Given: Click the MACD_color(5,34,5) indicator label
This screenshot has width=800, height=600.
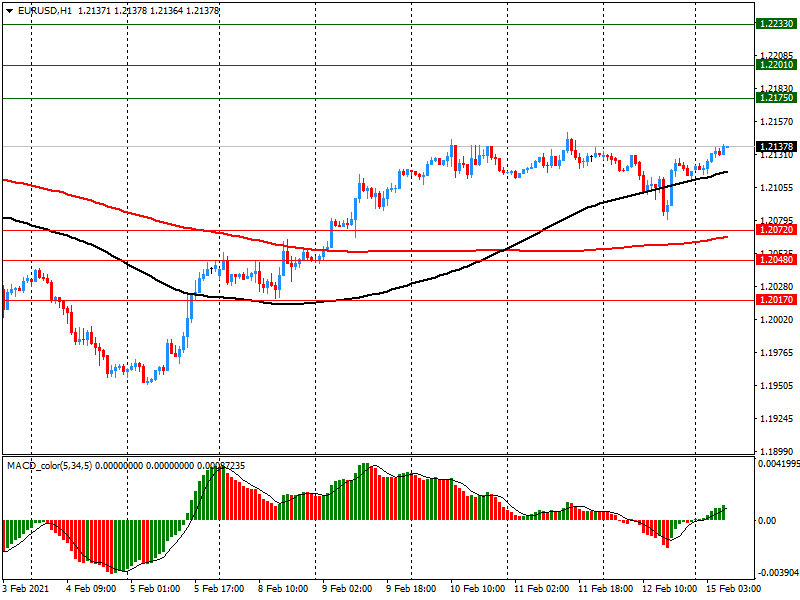Looking at the screenshot, I should (50, 466).
